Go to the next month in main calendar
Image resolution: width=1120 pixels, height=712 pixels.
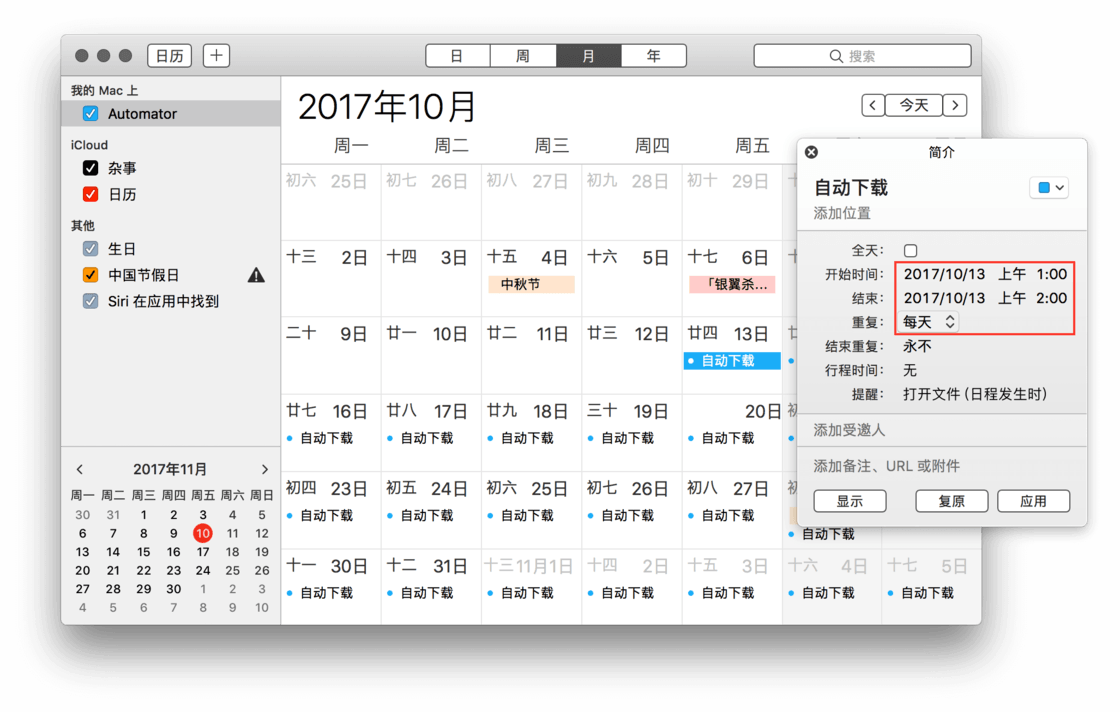(955, 105)
